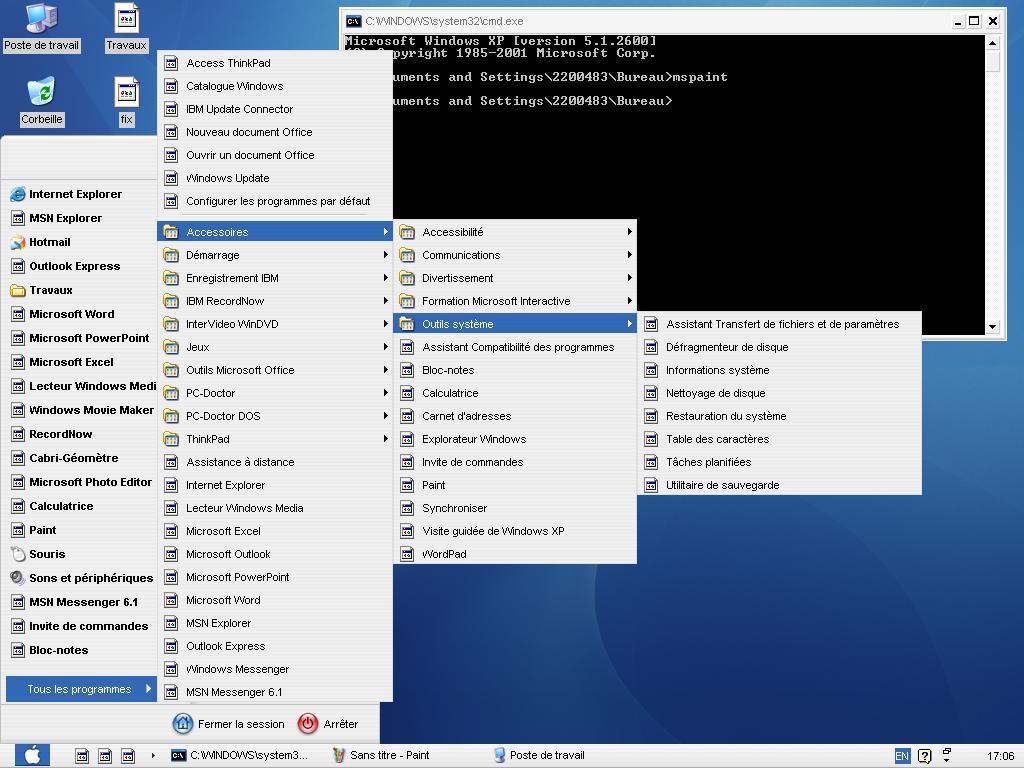The width and height of the screenshot is (1024, 768).
Task: Open the Travaux desktop folder
Action: pos(126,25)
